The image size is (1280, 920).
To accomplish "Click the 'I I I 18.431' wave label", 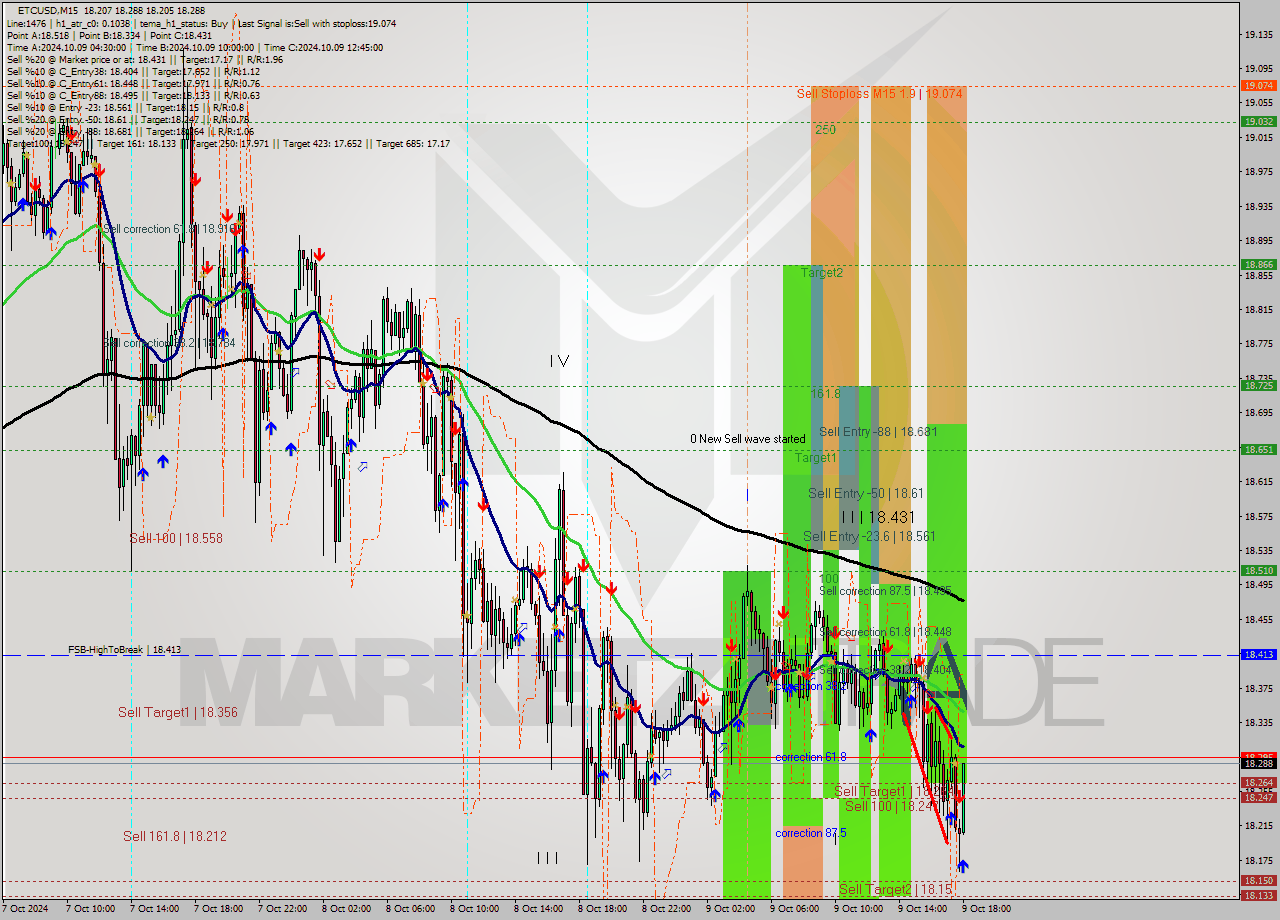I will click(877, 517).
